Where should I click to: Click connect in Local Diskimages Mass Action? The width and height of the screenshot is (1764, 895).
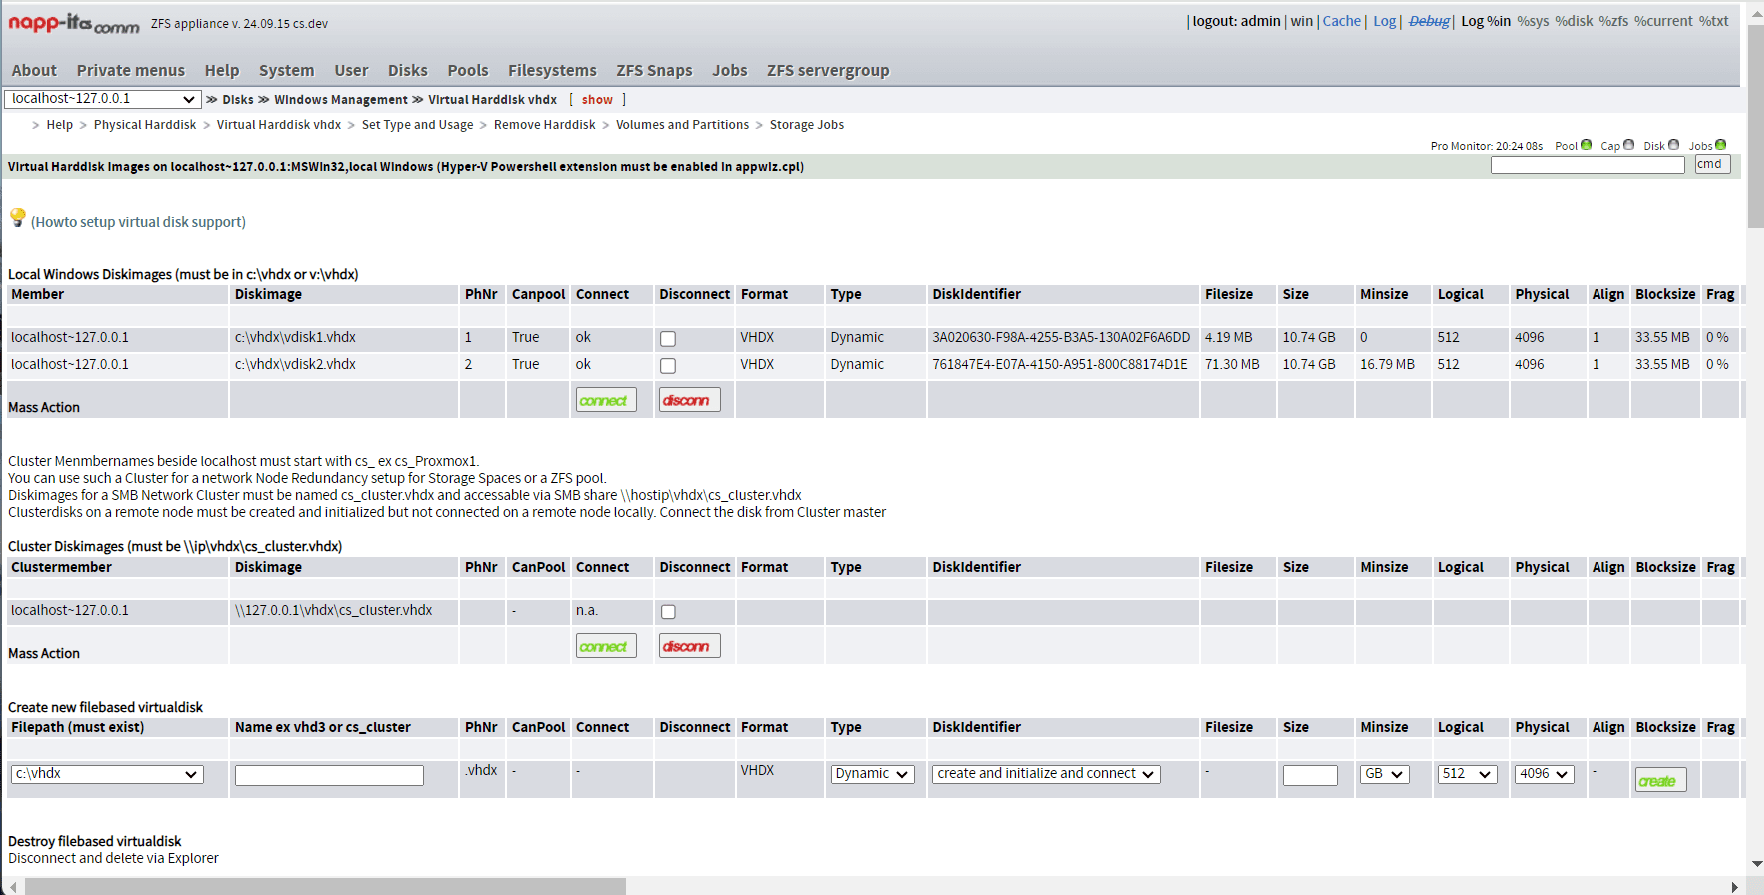pyautogui.click(x=606, y=400)
